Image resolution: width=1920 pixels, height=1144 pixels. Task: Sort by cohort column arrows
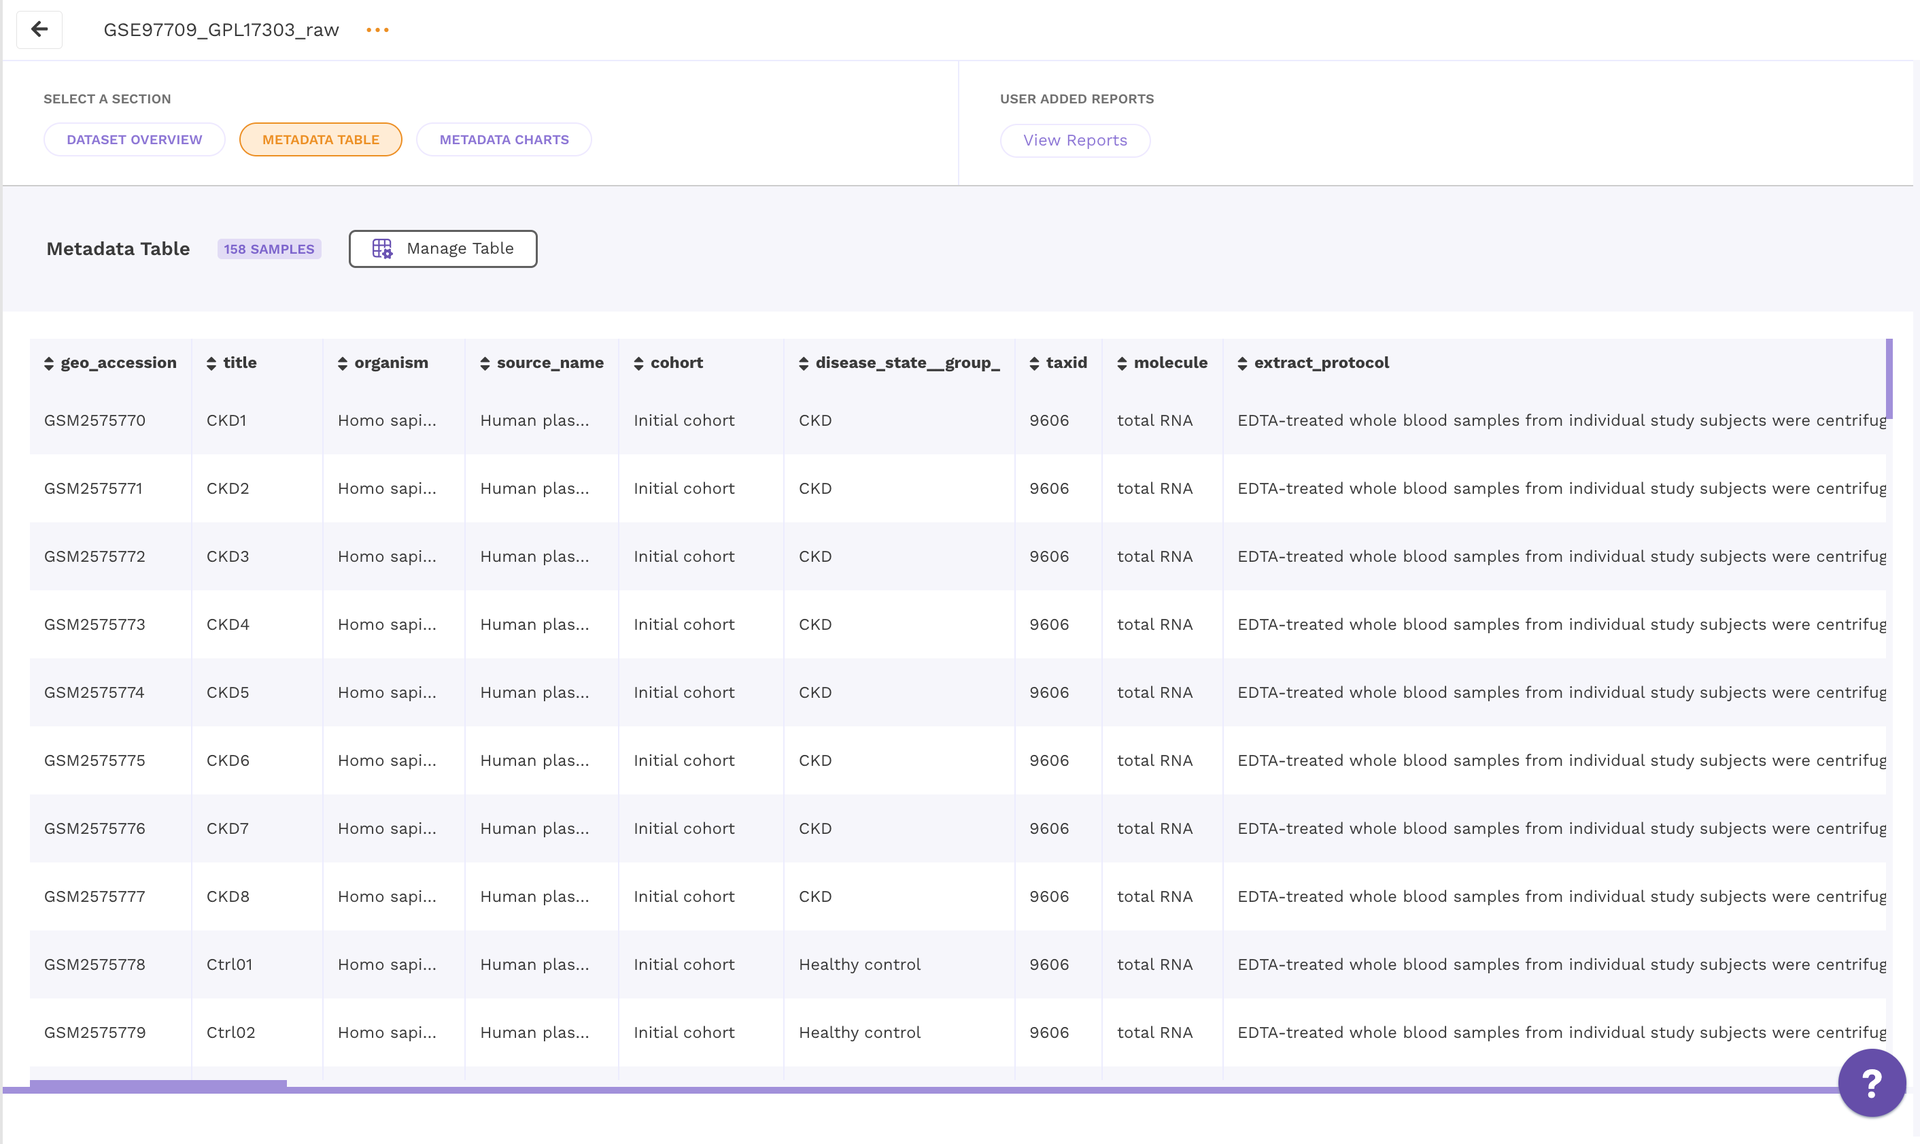[639, 364]
